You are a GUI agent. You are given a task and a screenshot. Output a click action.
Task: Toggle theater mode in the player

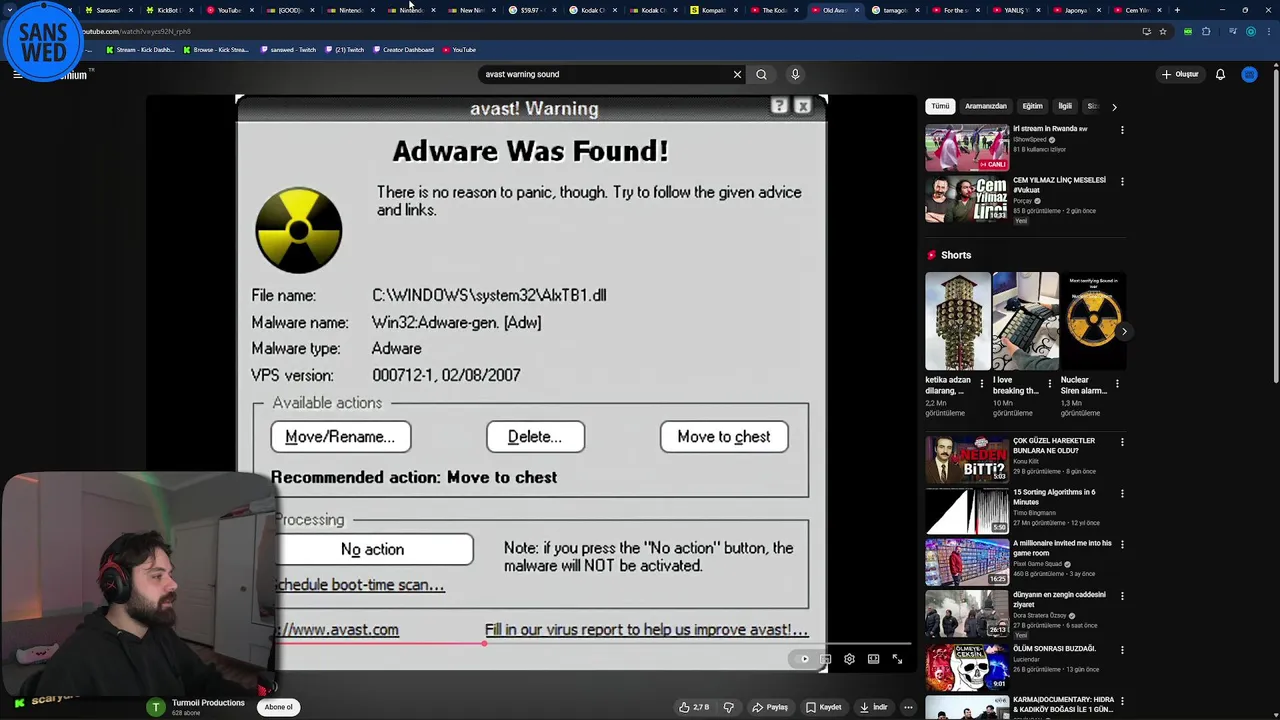[x=873, y=659]
